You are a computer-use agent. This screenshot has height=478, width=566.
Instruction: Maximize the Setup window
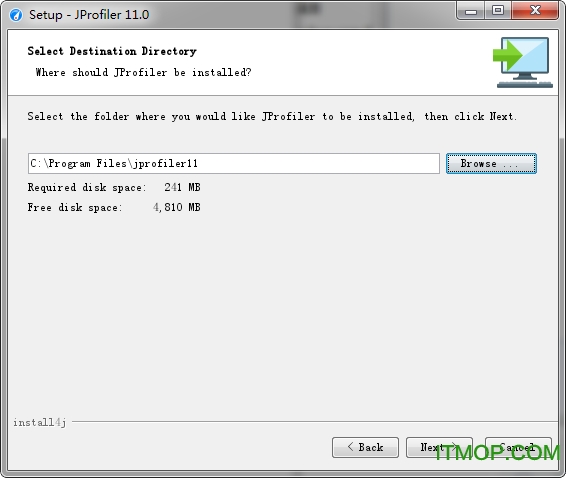tap(498, 11)
